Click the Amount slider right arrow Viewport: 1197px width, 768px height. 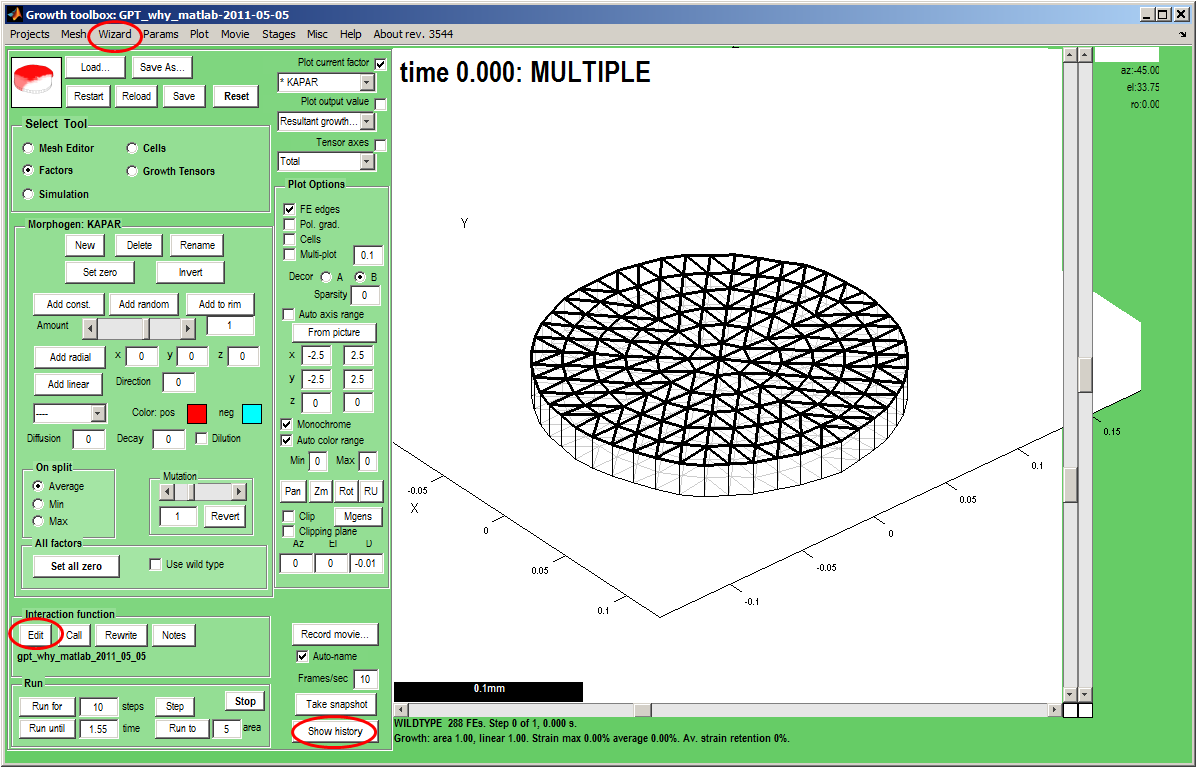tap(188, 328)
